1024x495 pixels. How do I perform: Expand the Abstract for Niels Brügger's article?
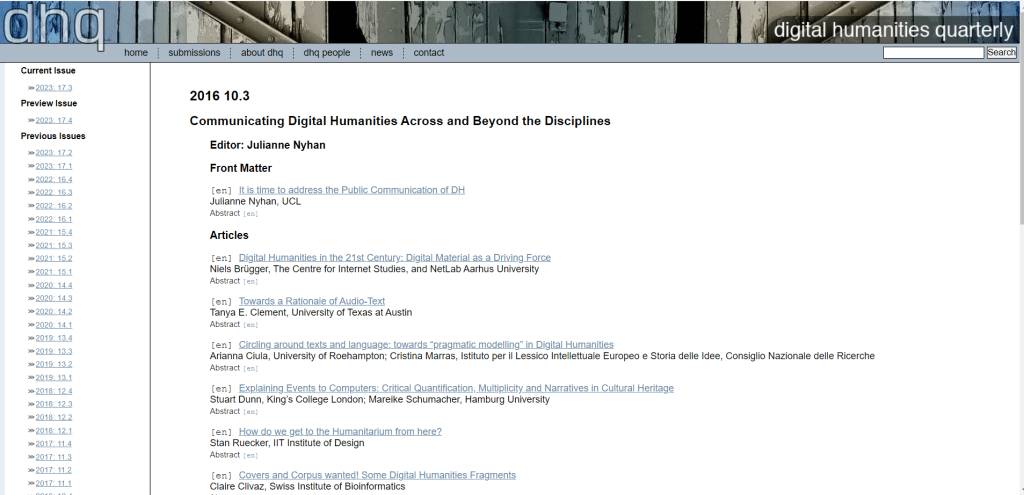click(225, 281)
